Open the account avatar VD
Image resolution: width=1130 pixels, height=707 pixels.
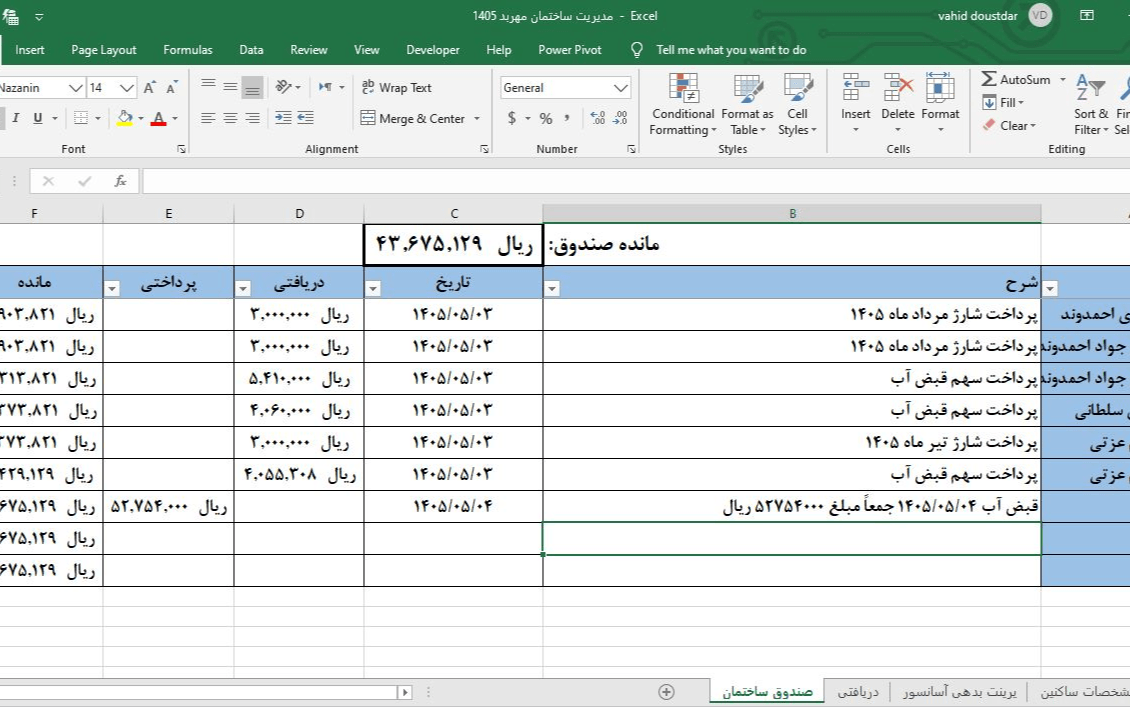[x=1040, y=15]
